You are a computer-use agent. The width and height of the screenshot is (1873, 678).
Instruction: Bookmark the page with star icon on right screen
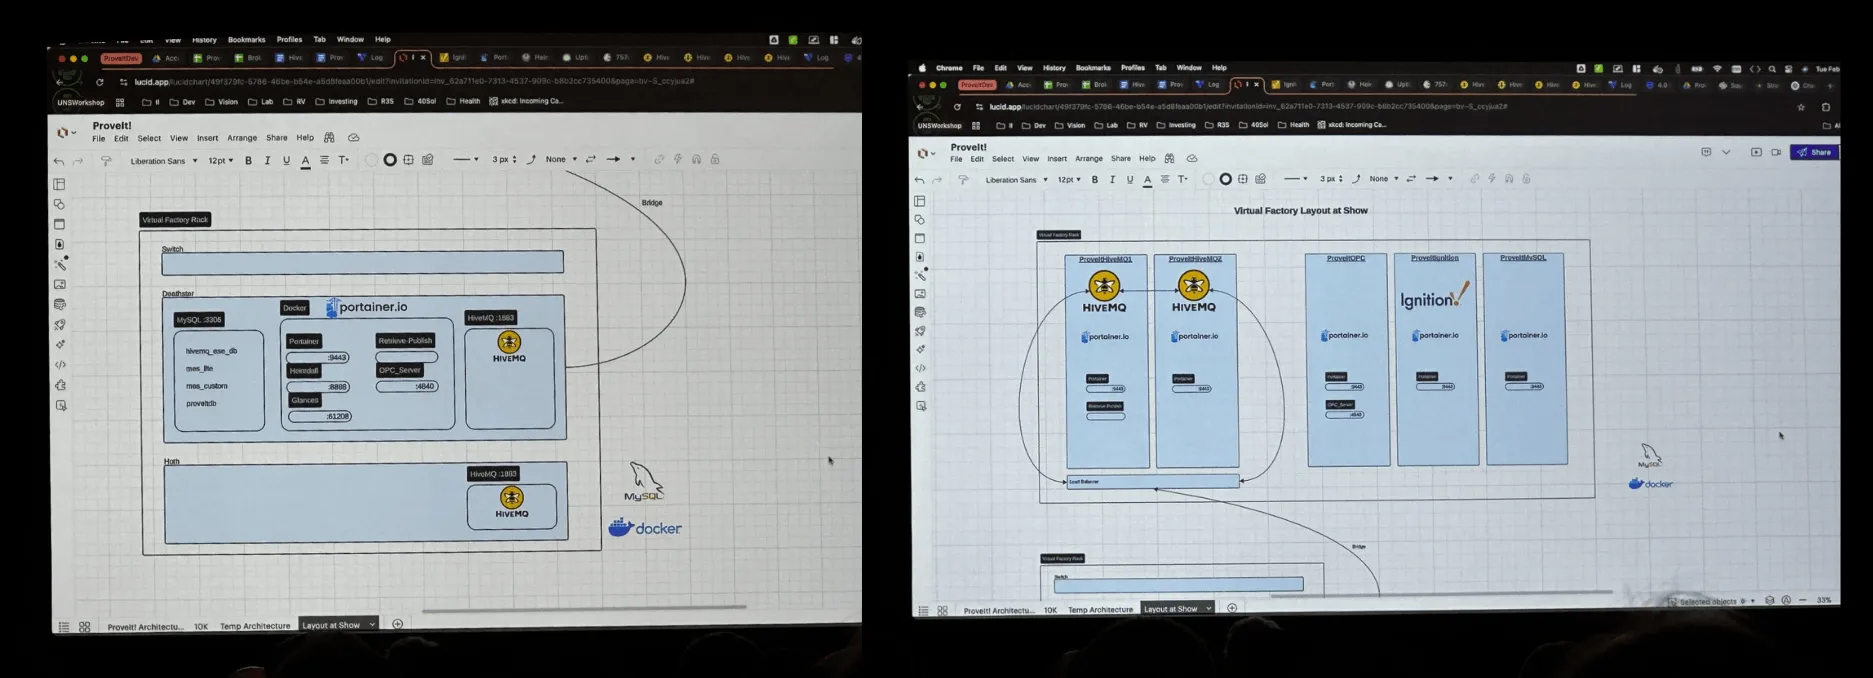point(1801,107)
